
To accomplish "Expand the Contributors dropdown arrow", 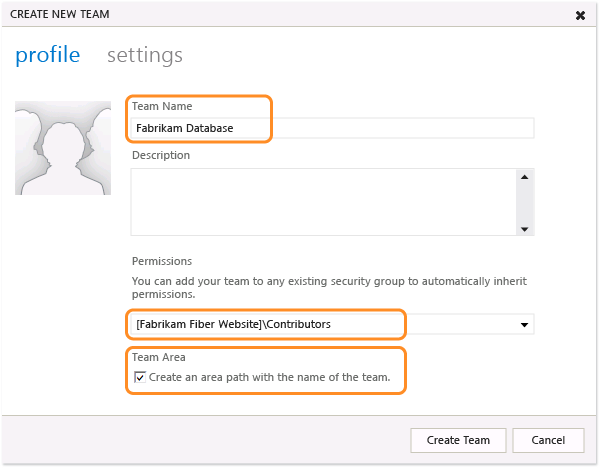I will [524, 325].
